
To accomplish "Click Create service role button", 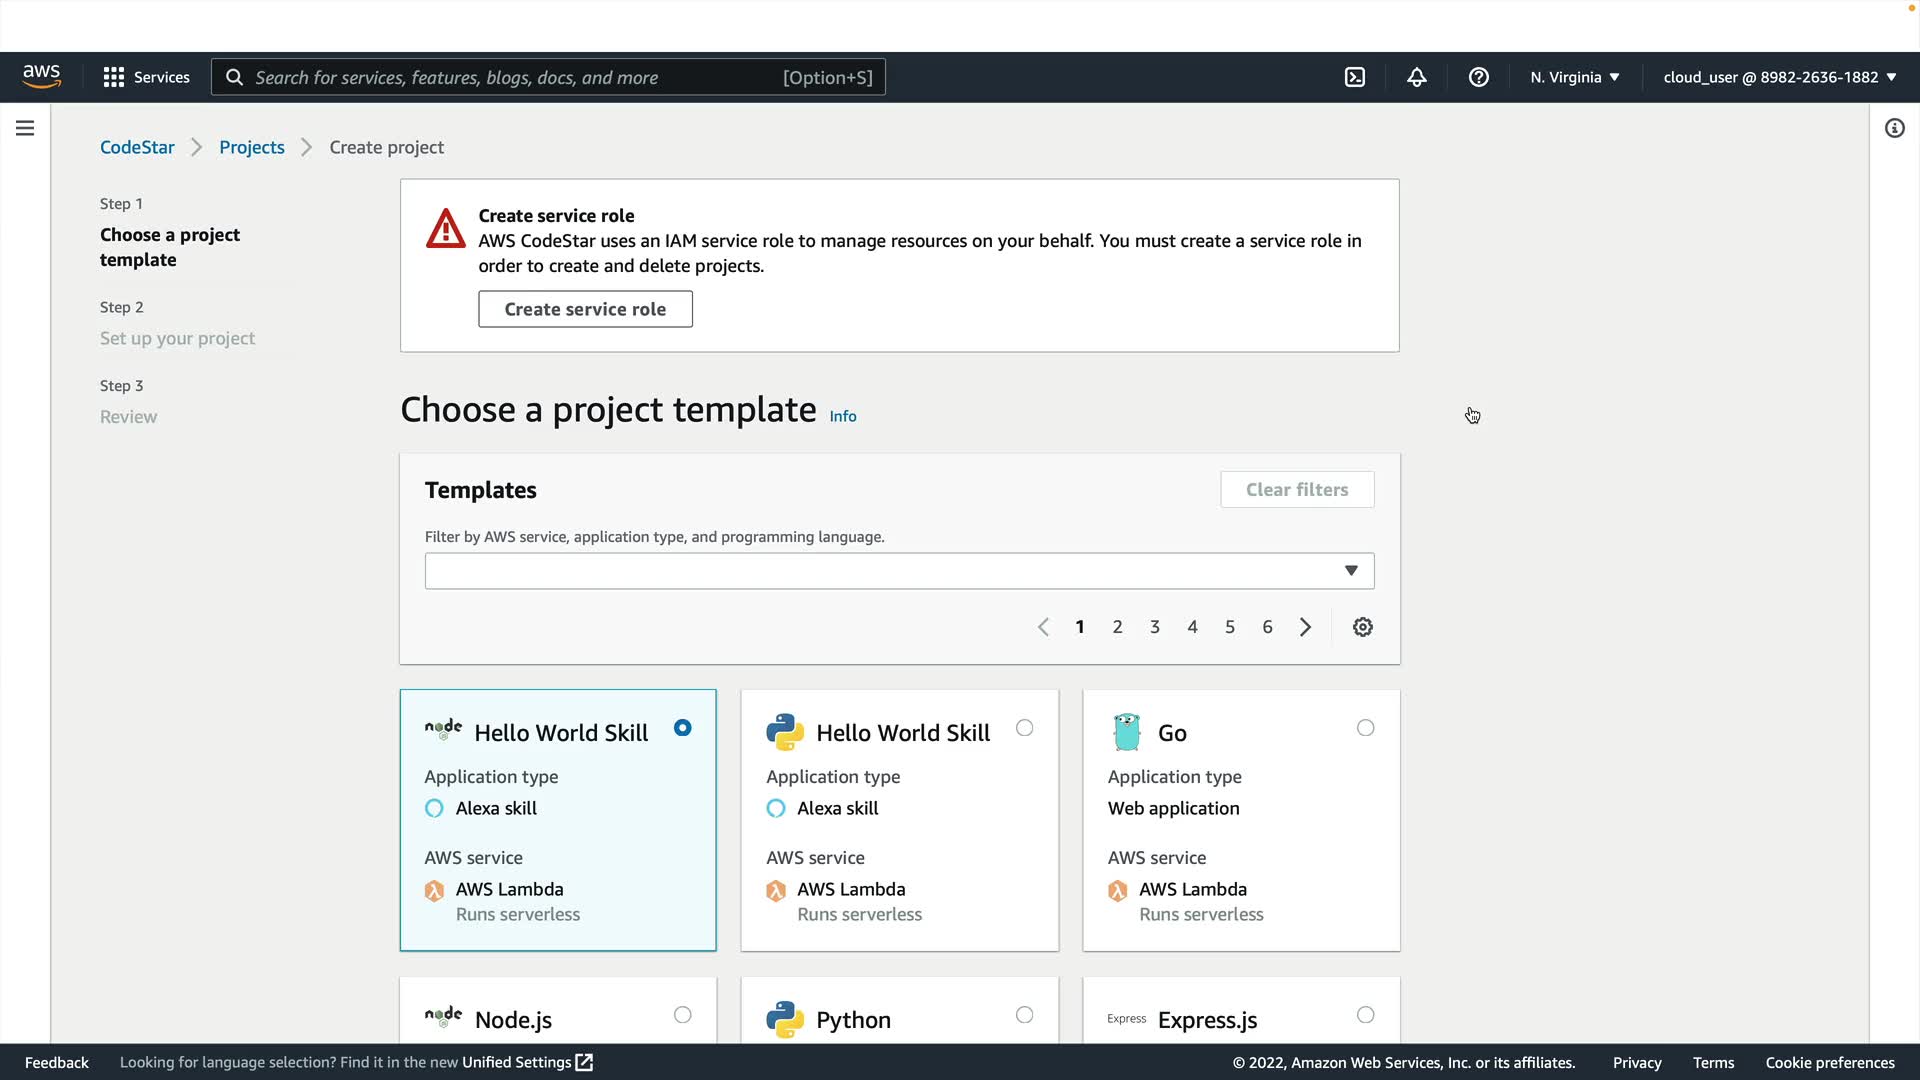I will pos(585,309).
